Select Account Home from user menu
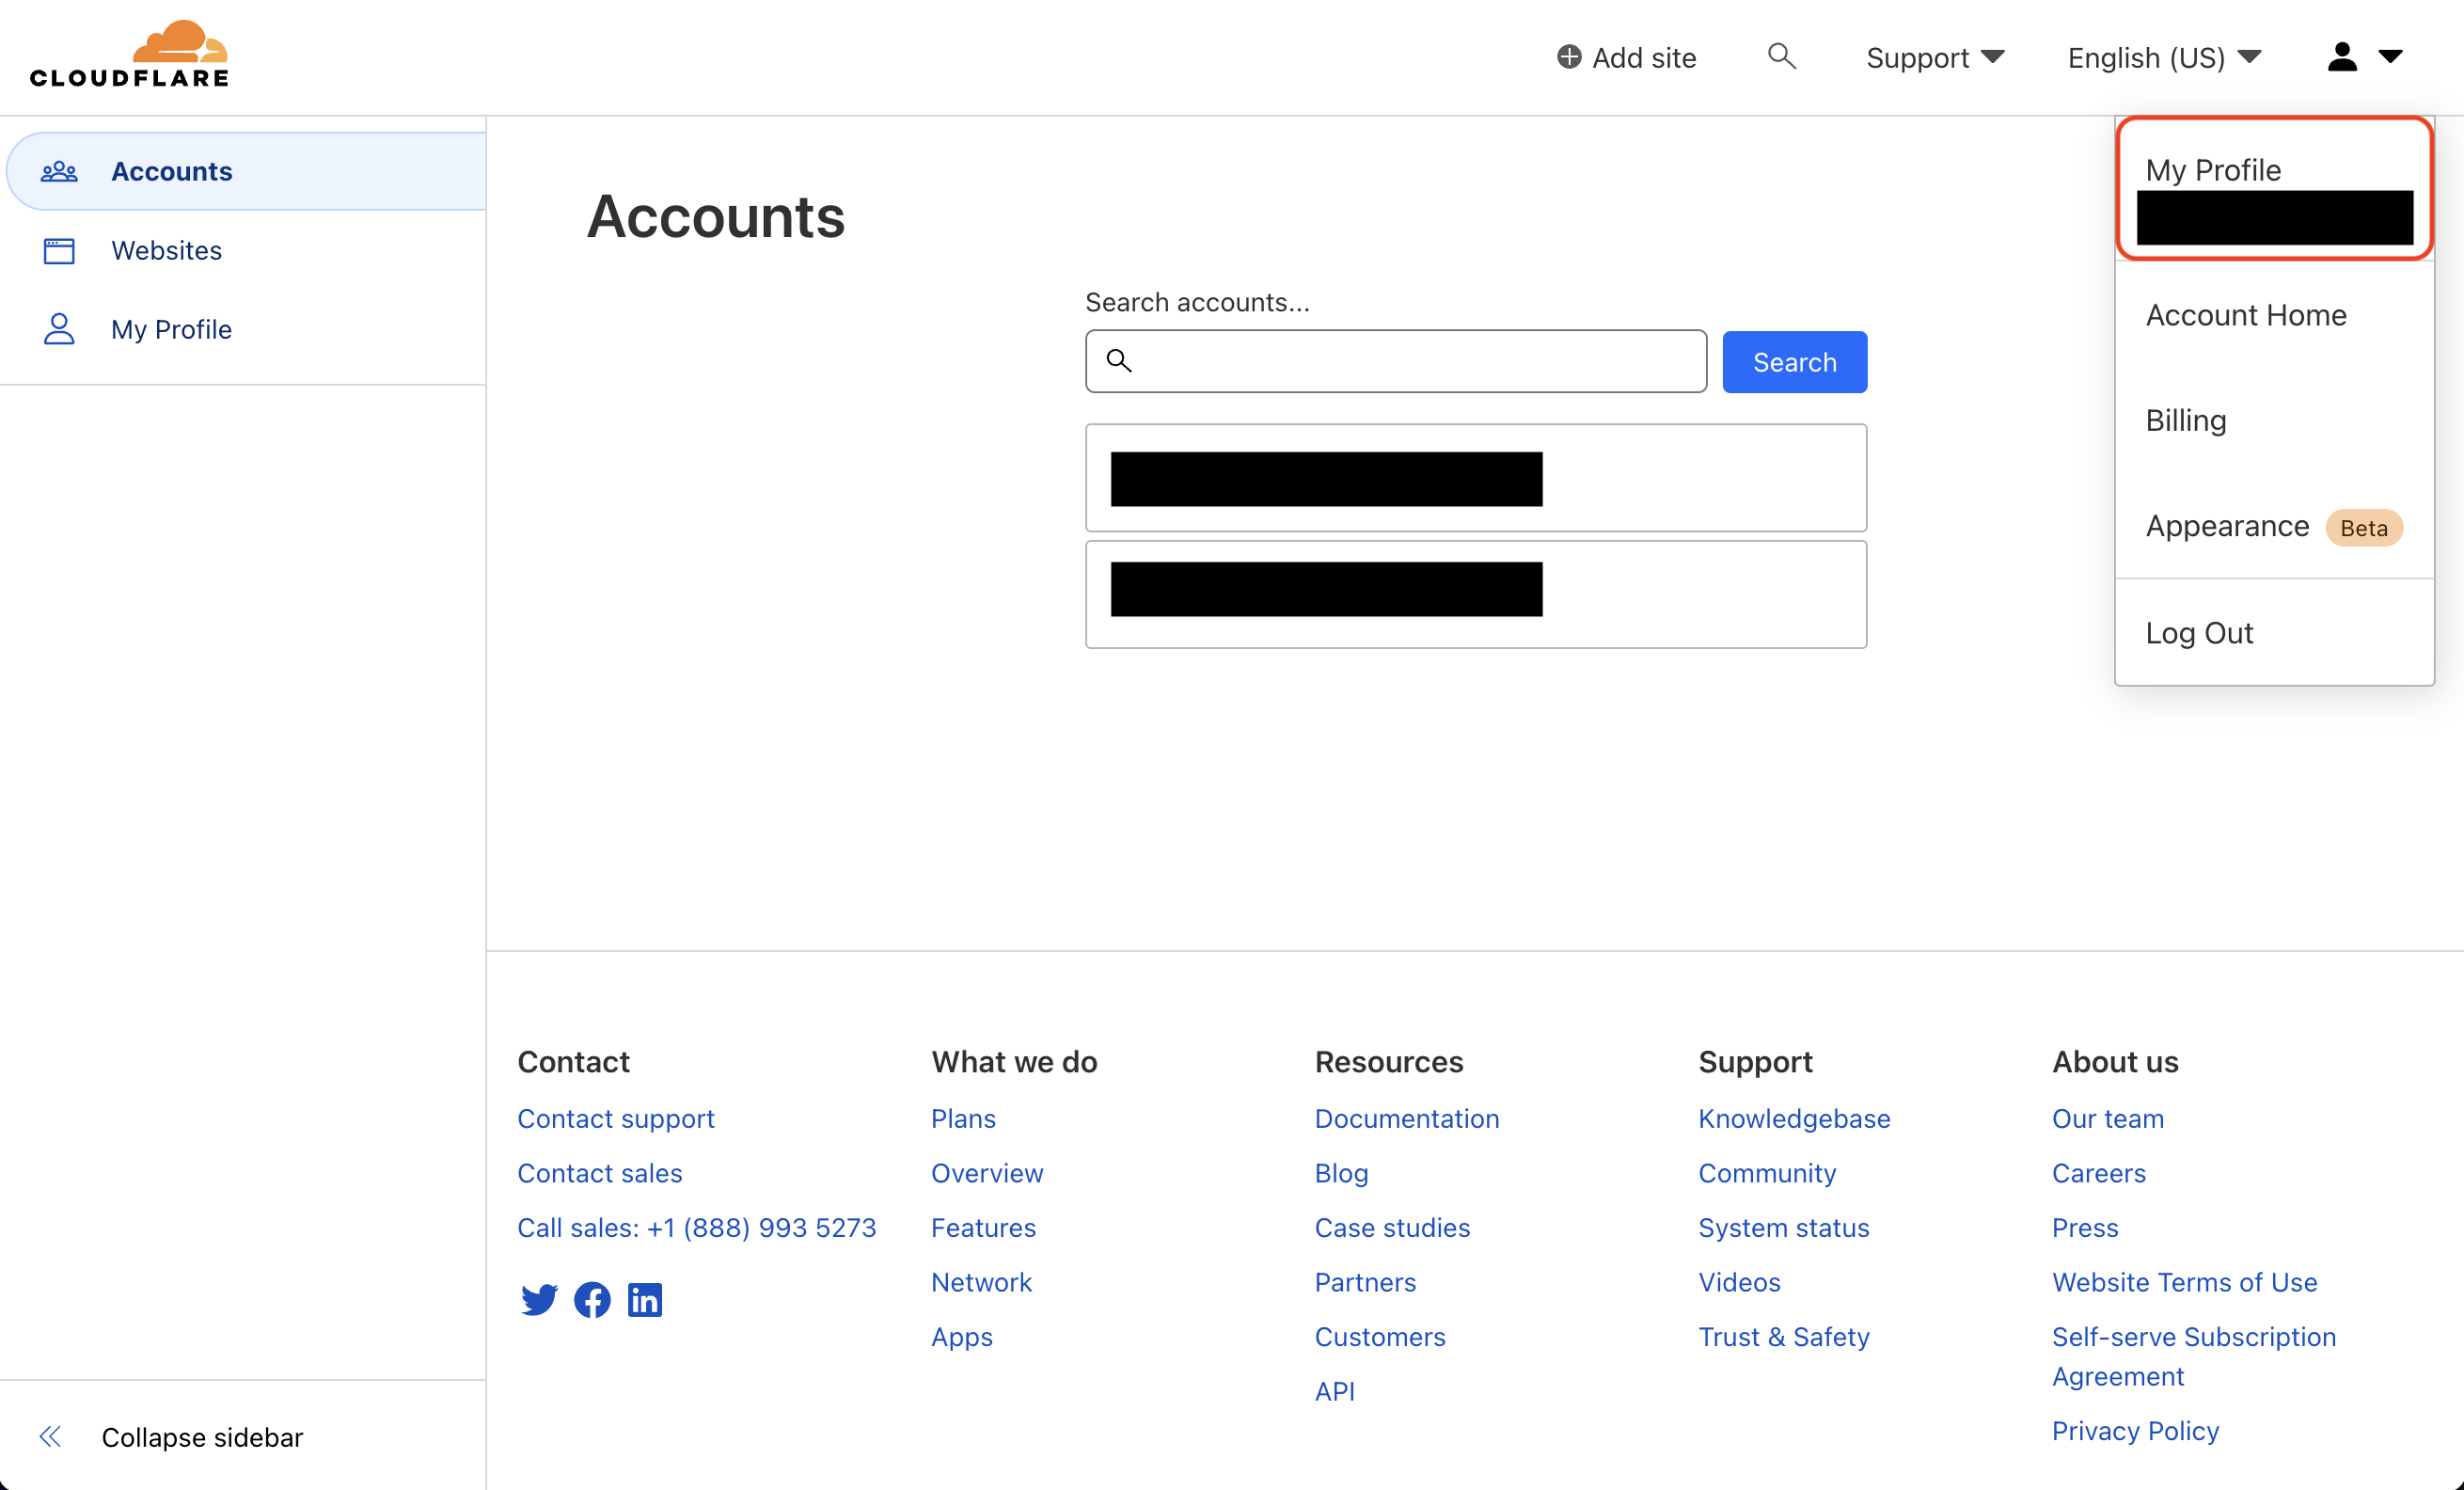Image resolution: width=2464 pixels, height=1490 pixels. pyautogui.click(x=2246, y=315)
